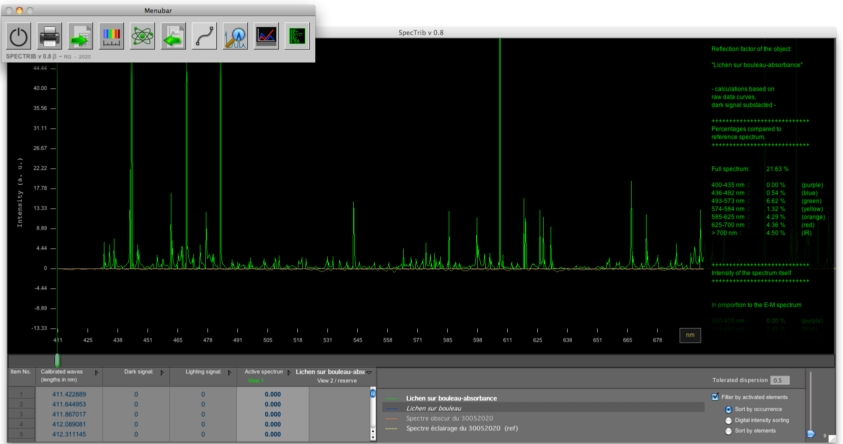Click the green terminal panel icon
Viewport: 843px width, 444px height.
[297, 36]
